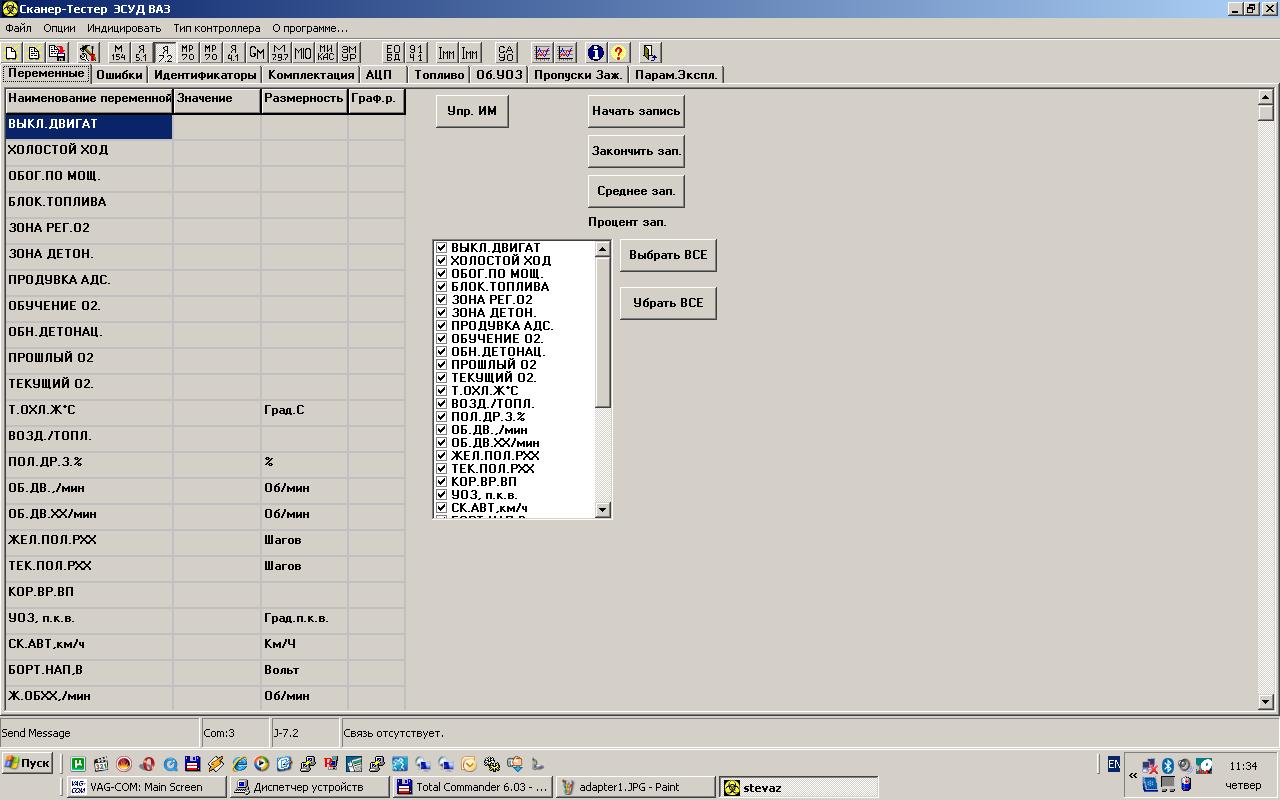Select the MIO controller icon
This screenshot has height=800, width=1280.
pos(303,53)
